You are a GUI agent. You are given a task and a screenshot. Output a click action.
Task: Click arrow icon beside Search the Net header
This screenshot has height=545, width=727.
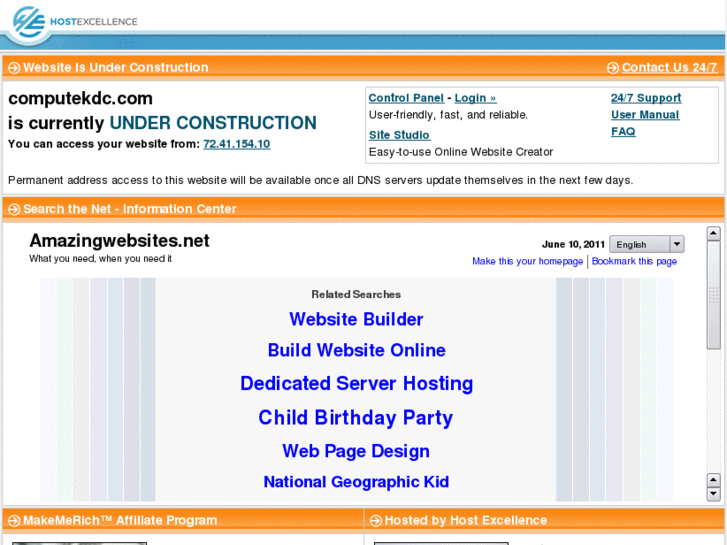pos(14,209)
